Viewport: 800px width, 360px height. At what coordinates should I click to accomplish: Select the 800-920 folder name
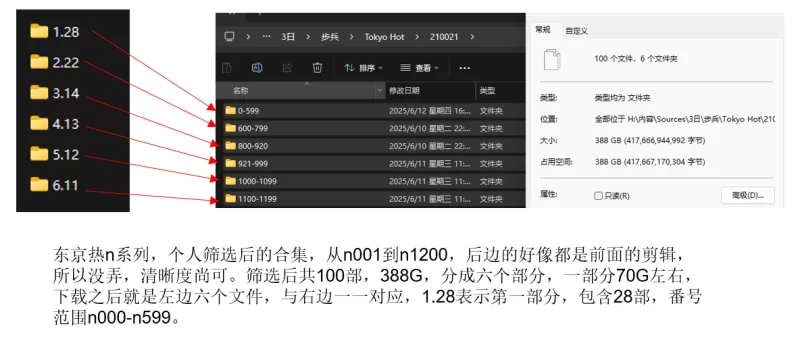[x=253, y=146]
